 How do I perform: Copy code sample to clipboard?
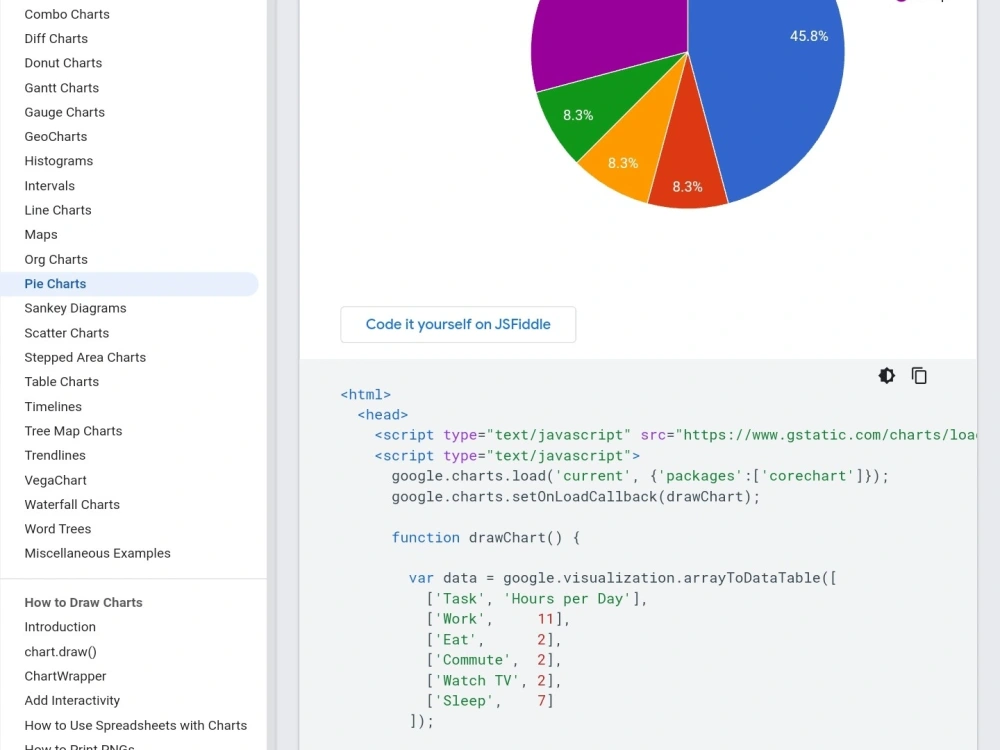pyautogui.click(x=919, y=376)
